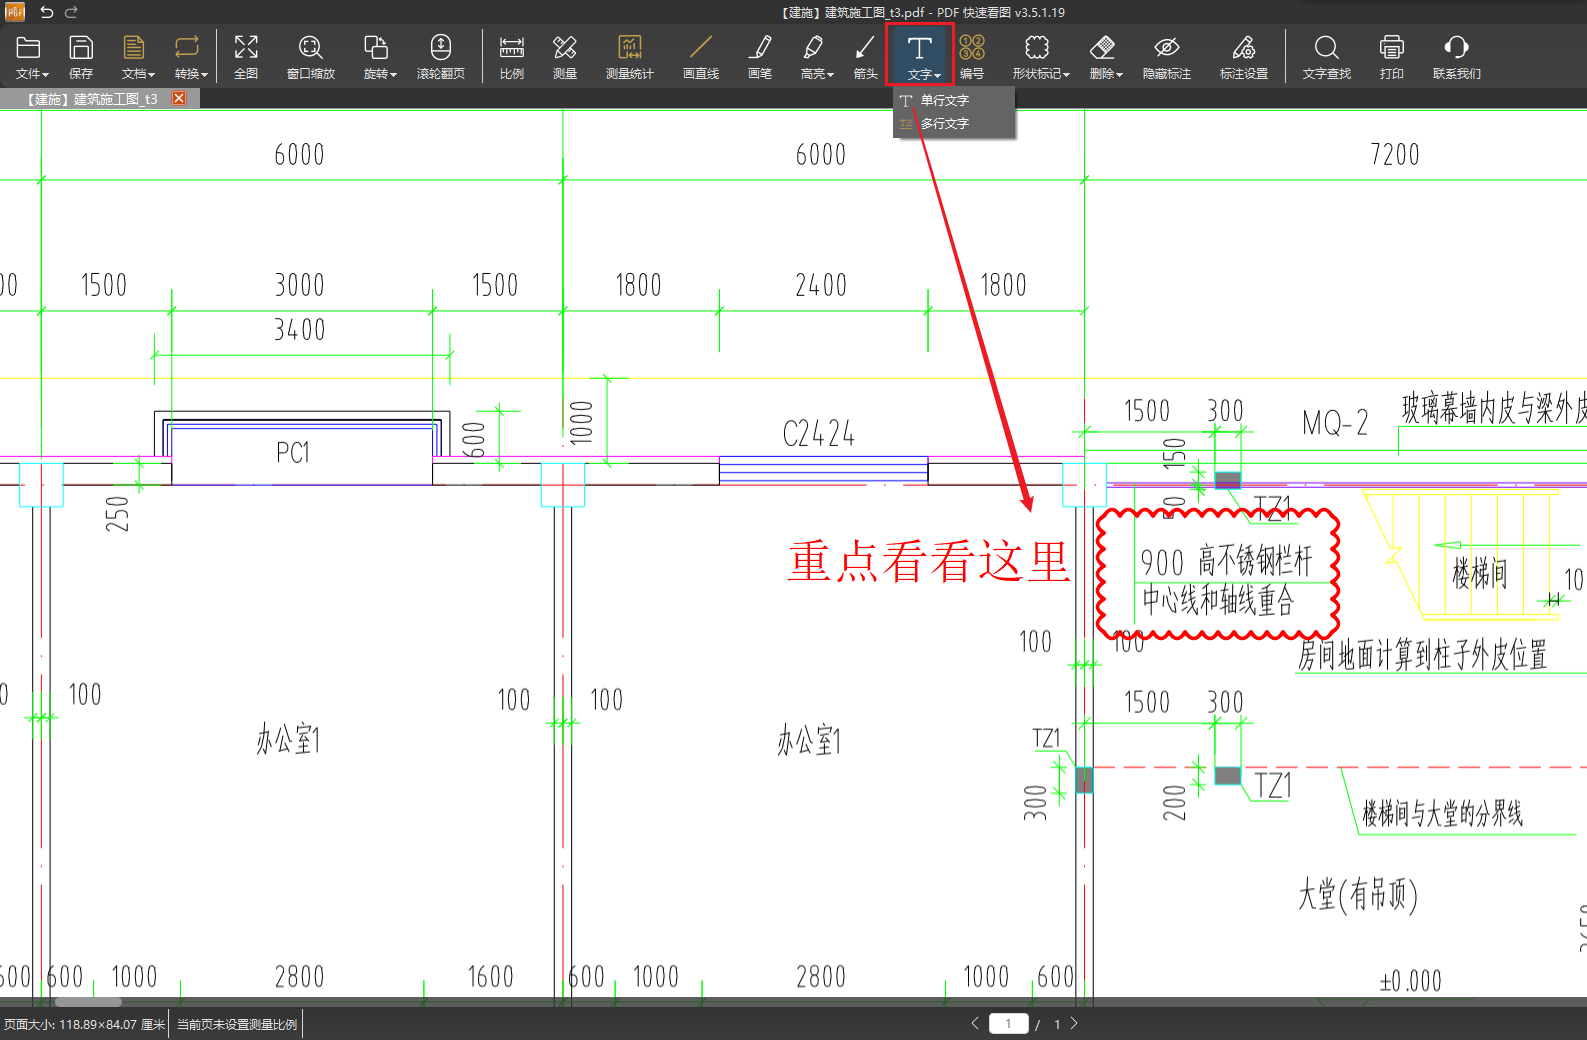This screenshot has width=1587, height=1040.
Task: Click the 页面大小 page size status text
Action: pyautogui.click(x=84, y=1024)
